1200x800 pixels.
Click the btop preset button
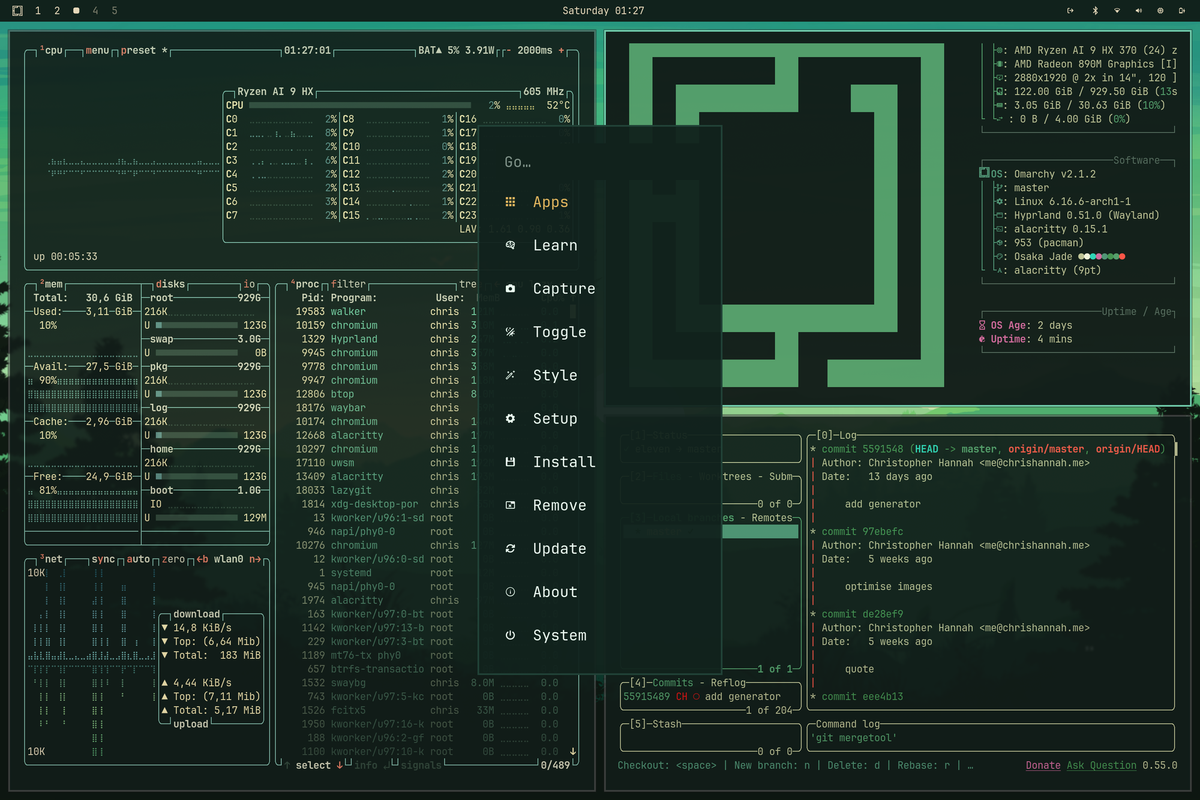point(145,50)
